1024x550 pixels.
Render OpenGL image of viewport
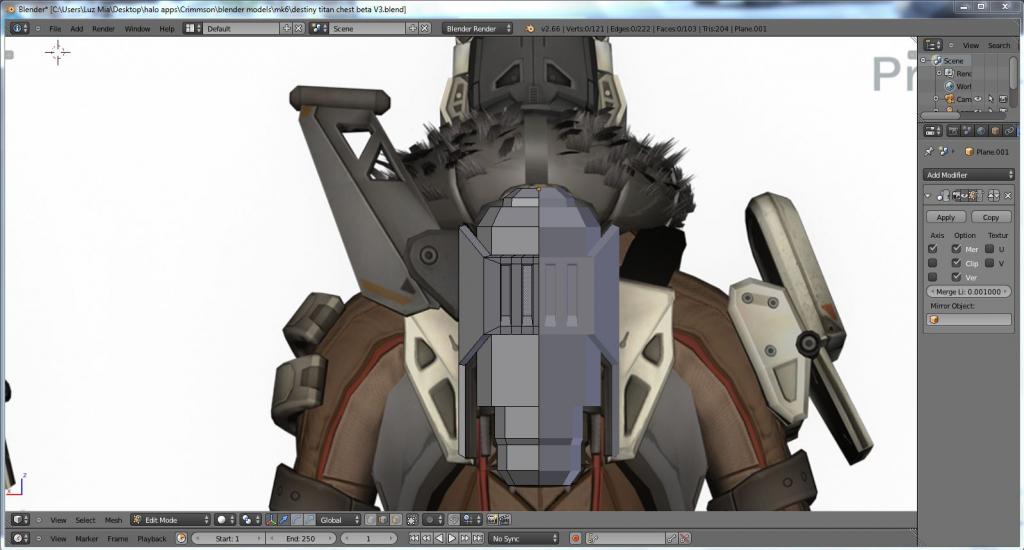490,520
